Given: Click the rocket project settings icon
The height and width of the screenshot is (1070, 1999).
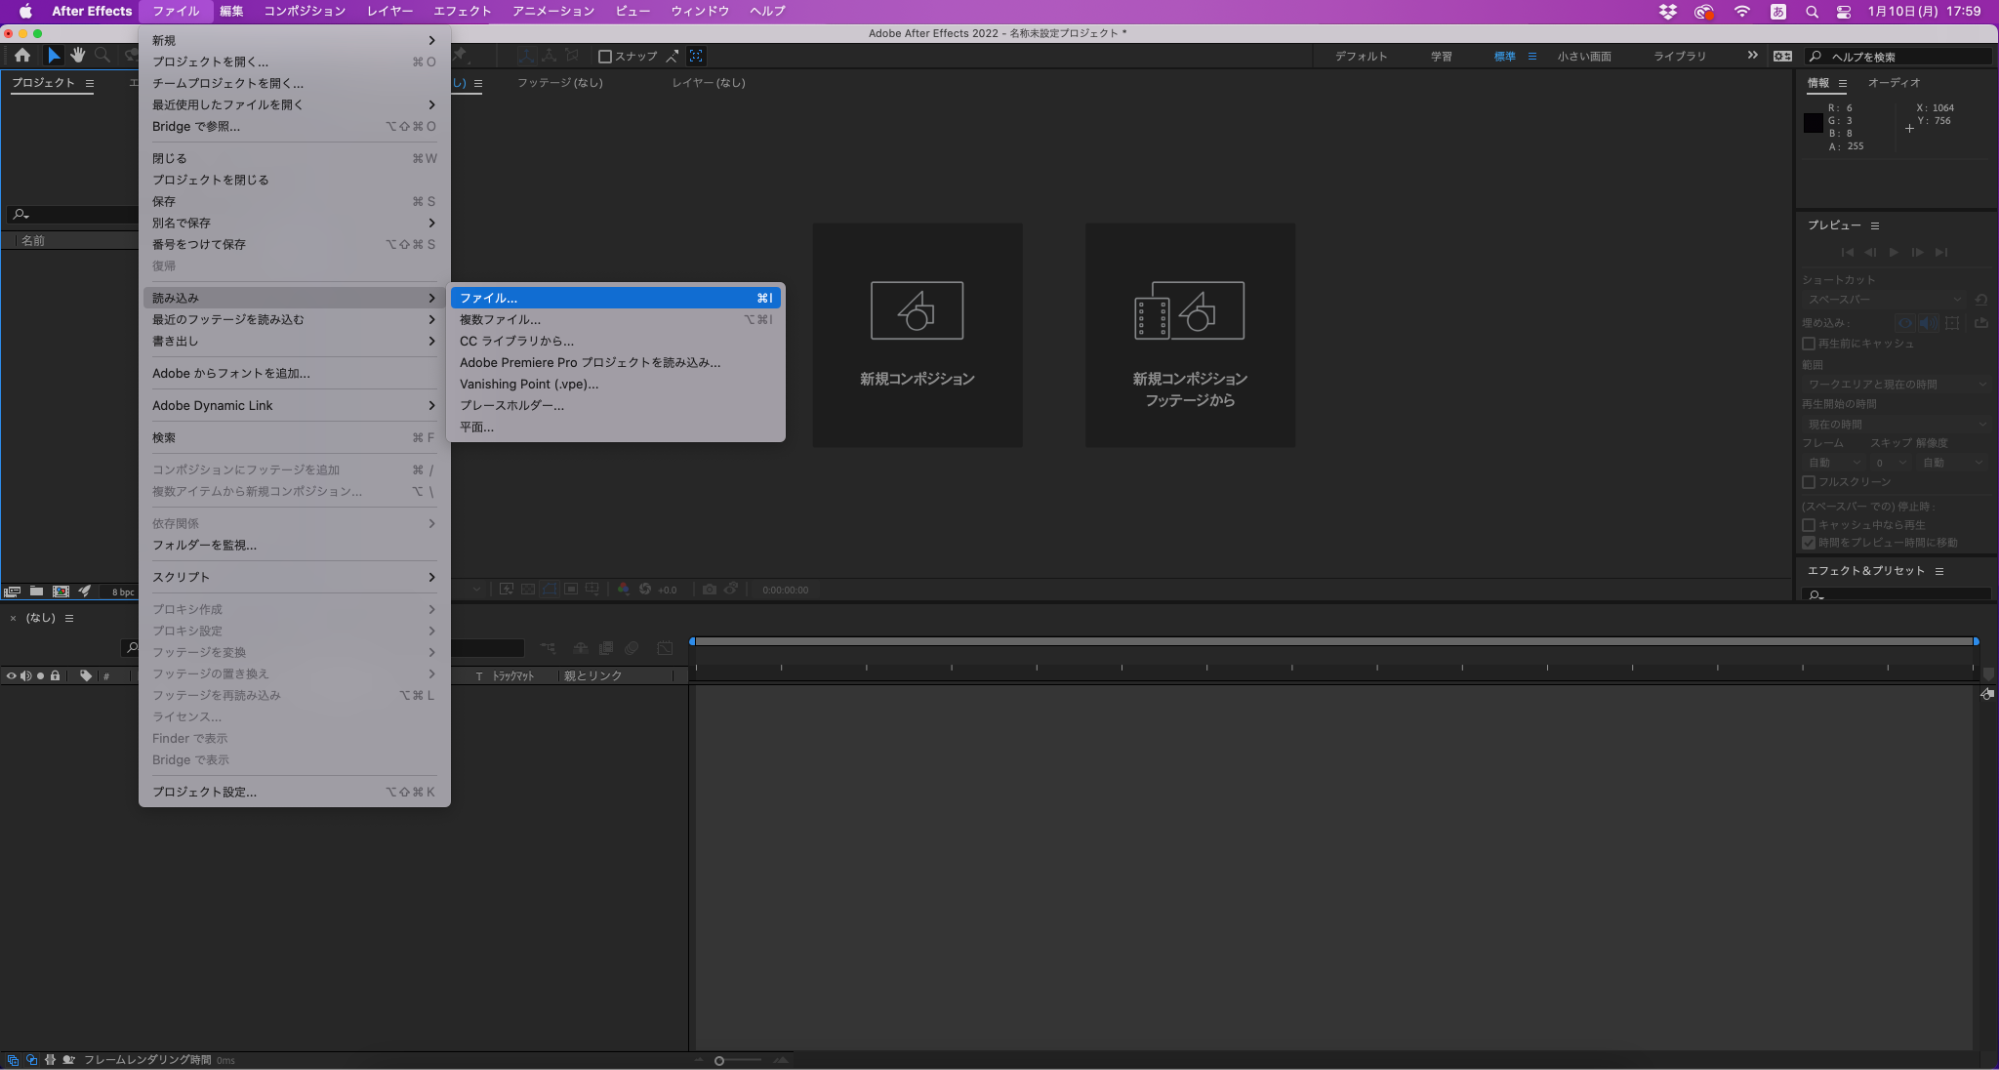Looking at the screenshot, I should coord(85,591).
